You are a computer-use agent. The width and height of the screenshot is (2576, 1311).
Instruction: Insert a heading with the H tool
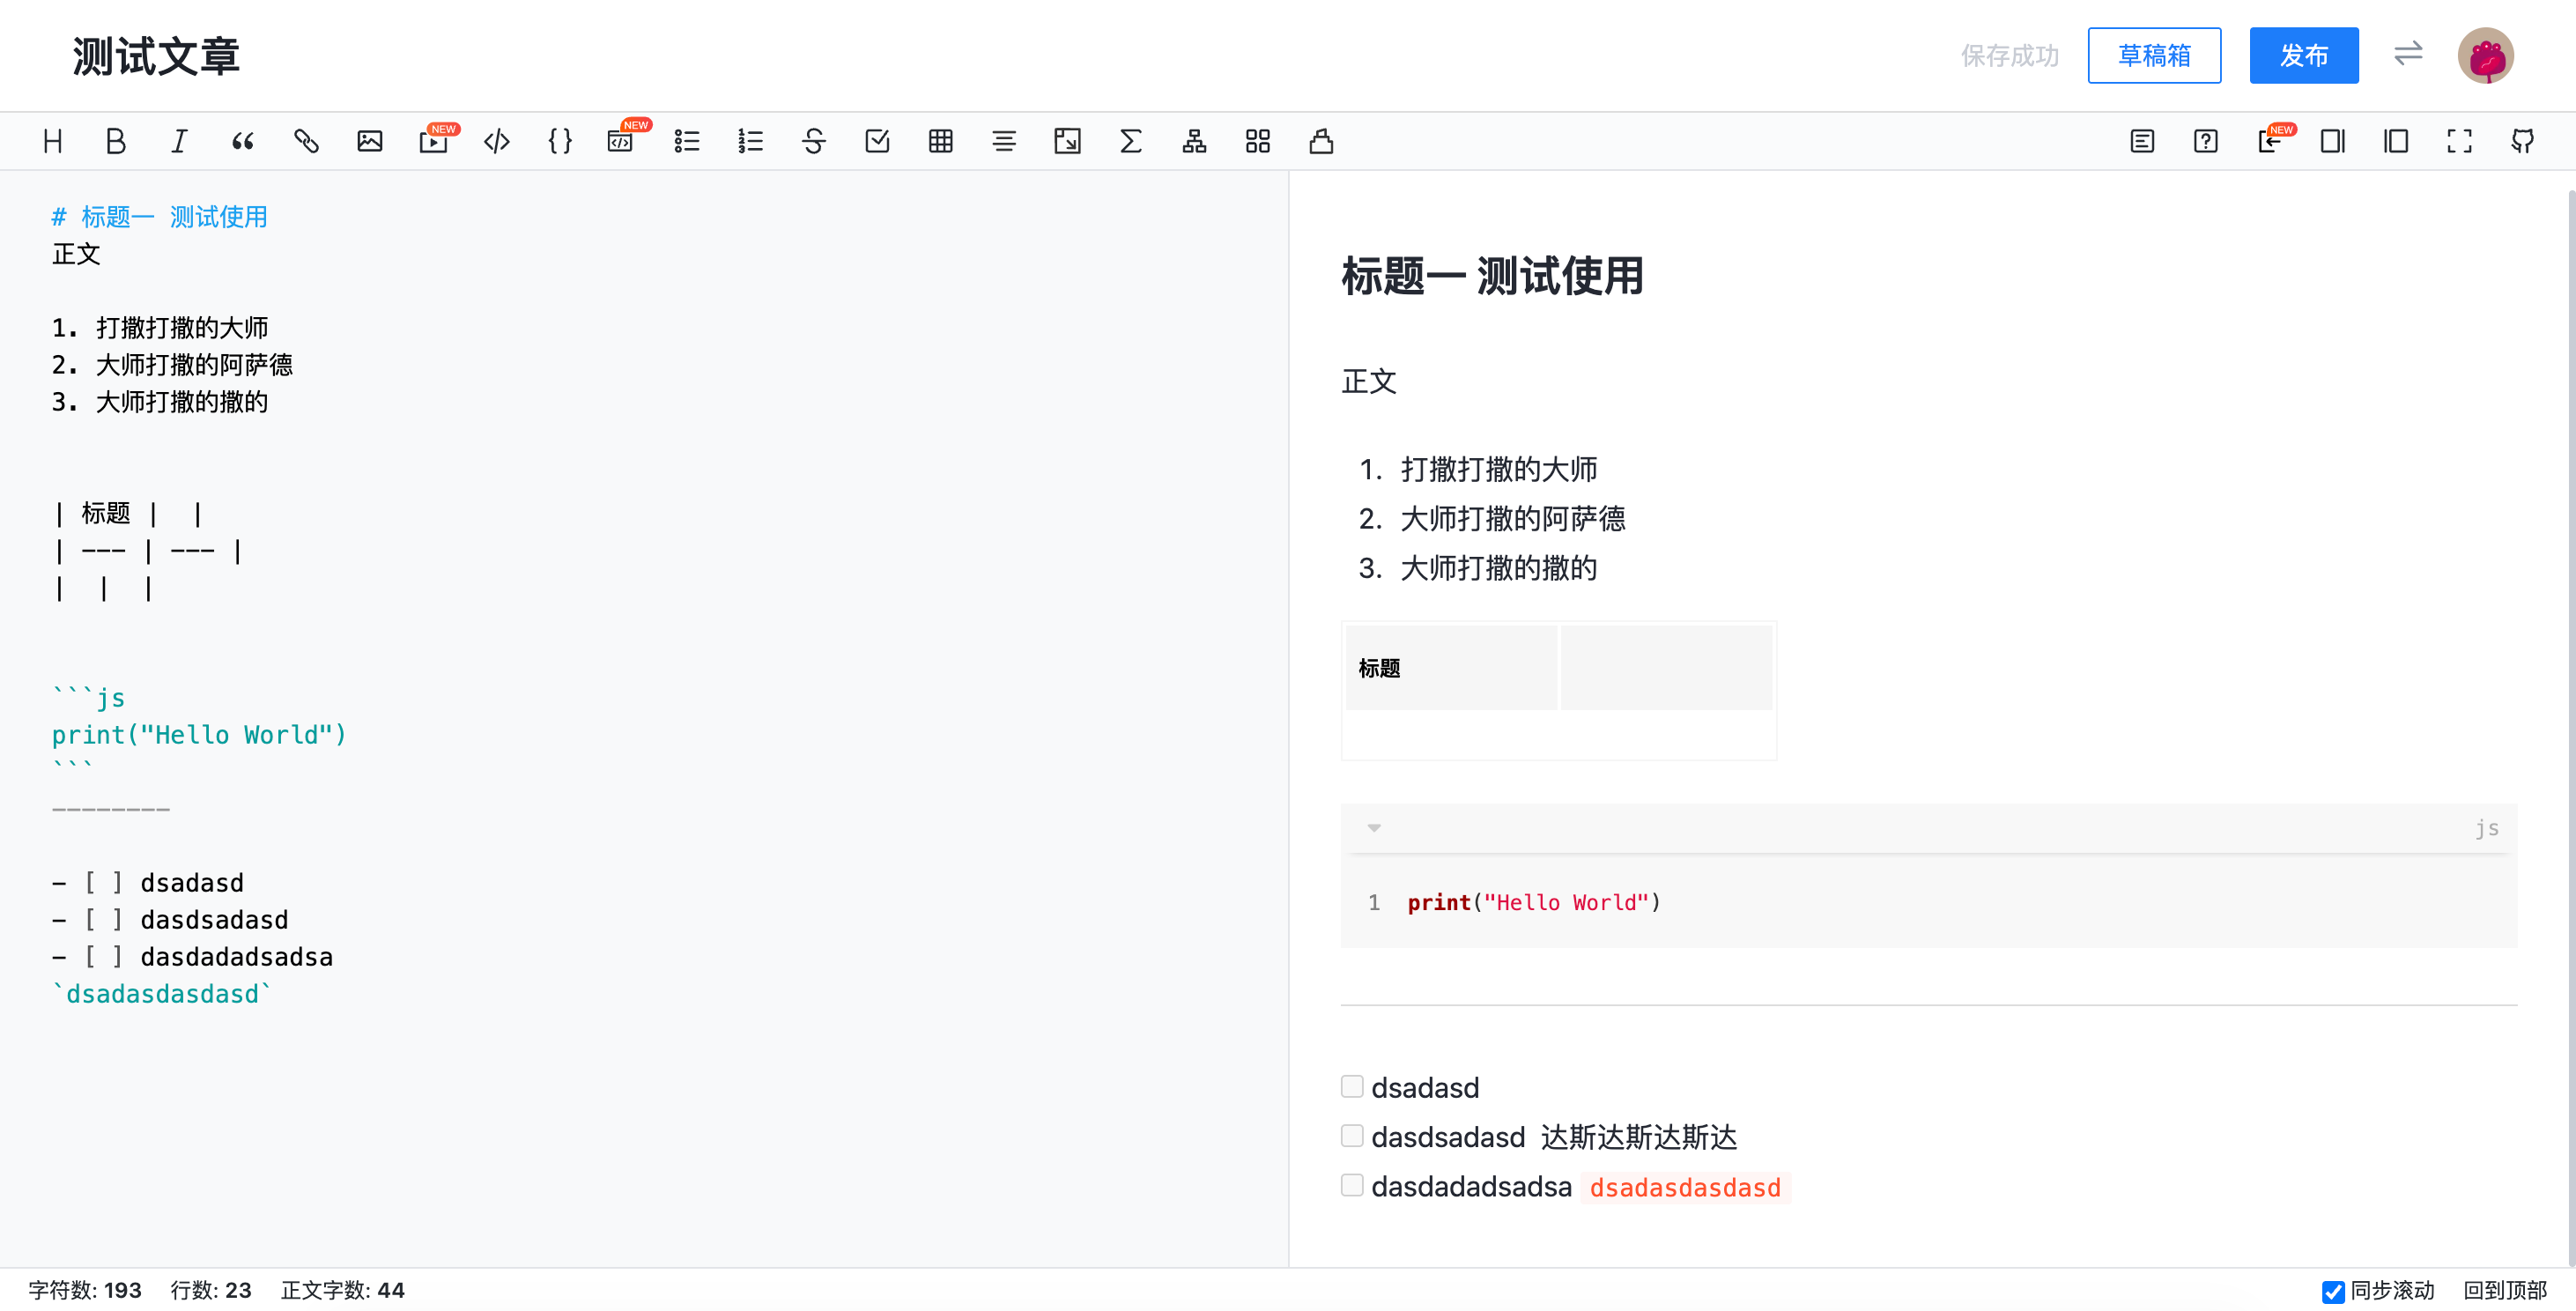click(x=53, y=141)
